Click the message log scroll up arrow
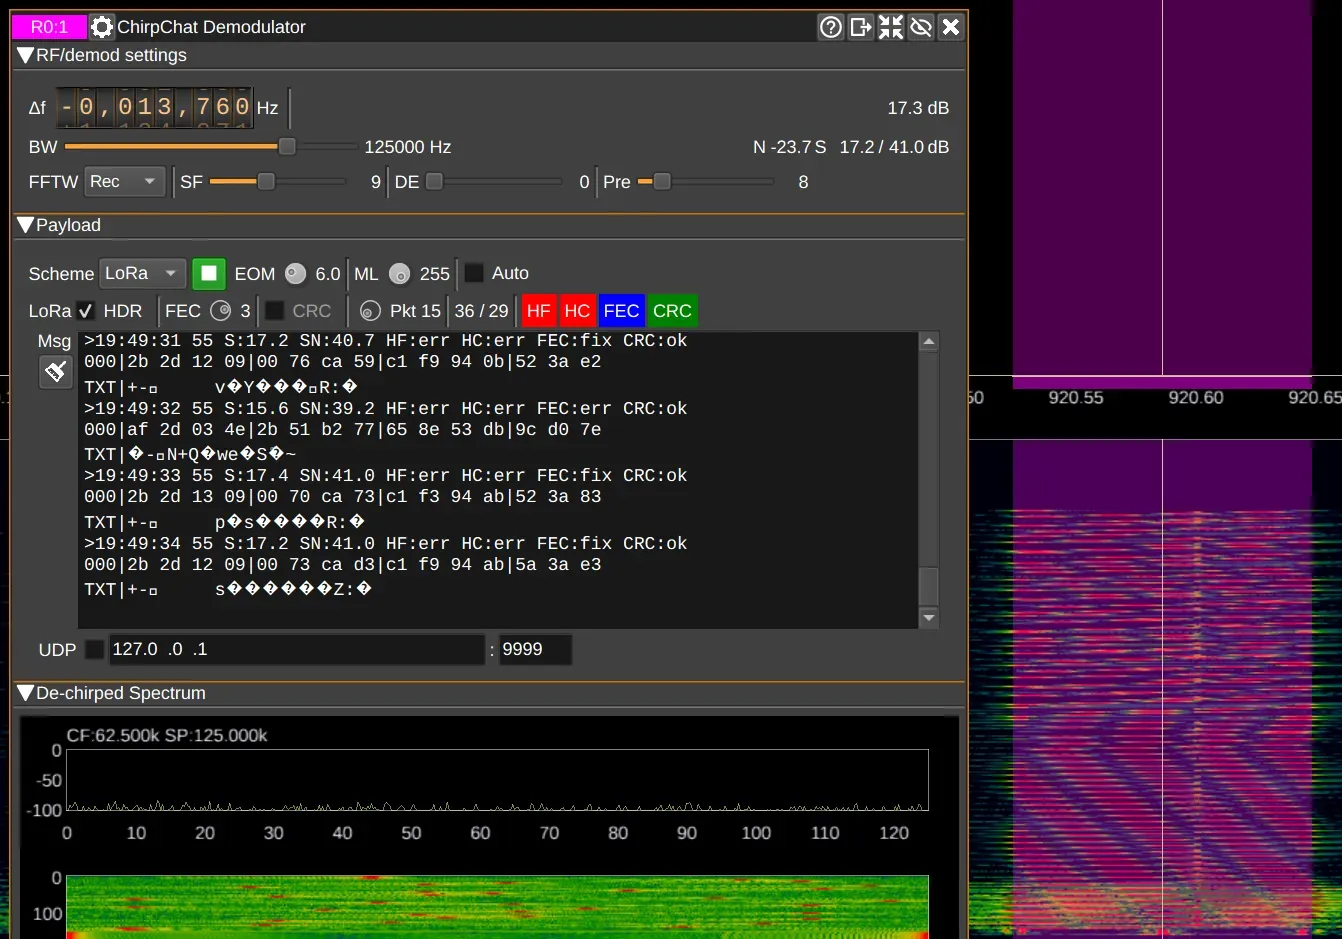Screen dimensions: 1342x939 point(929,342)
